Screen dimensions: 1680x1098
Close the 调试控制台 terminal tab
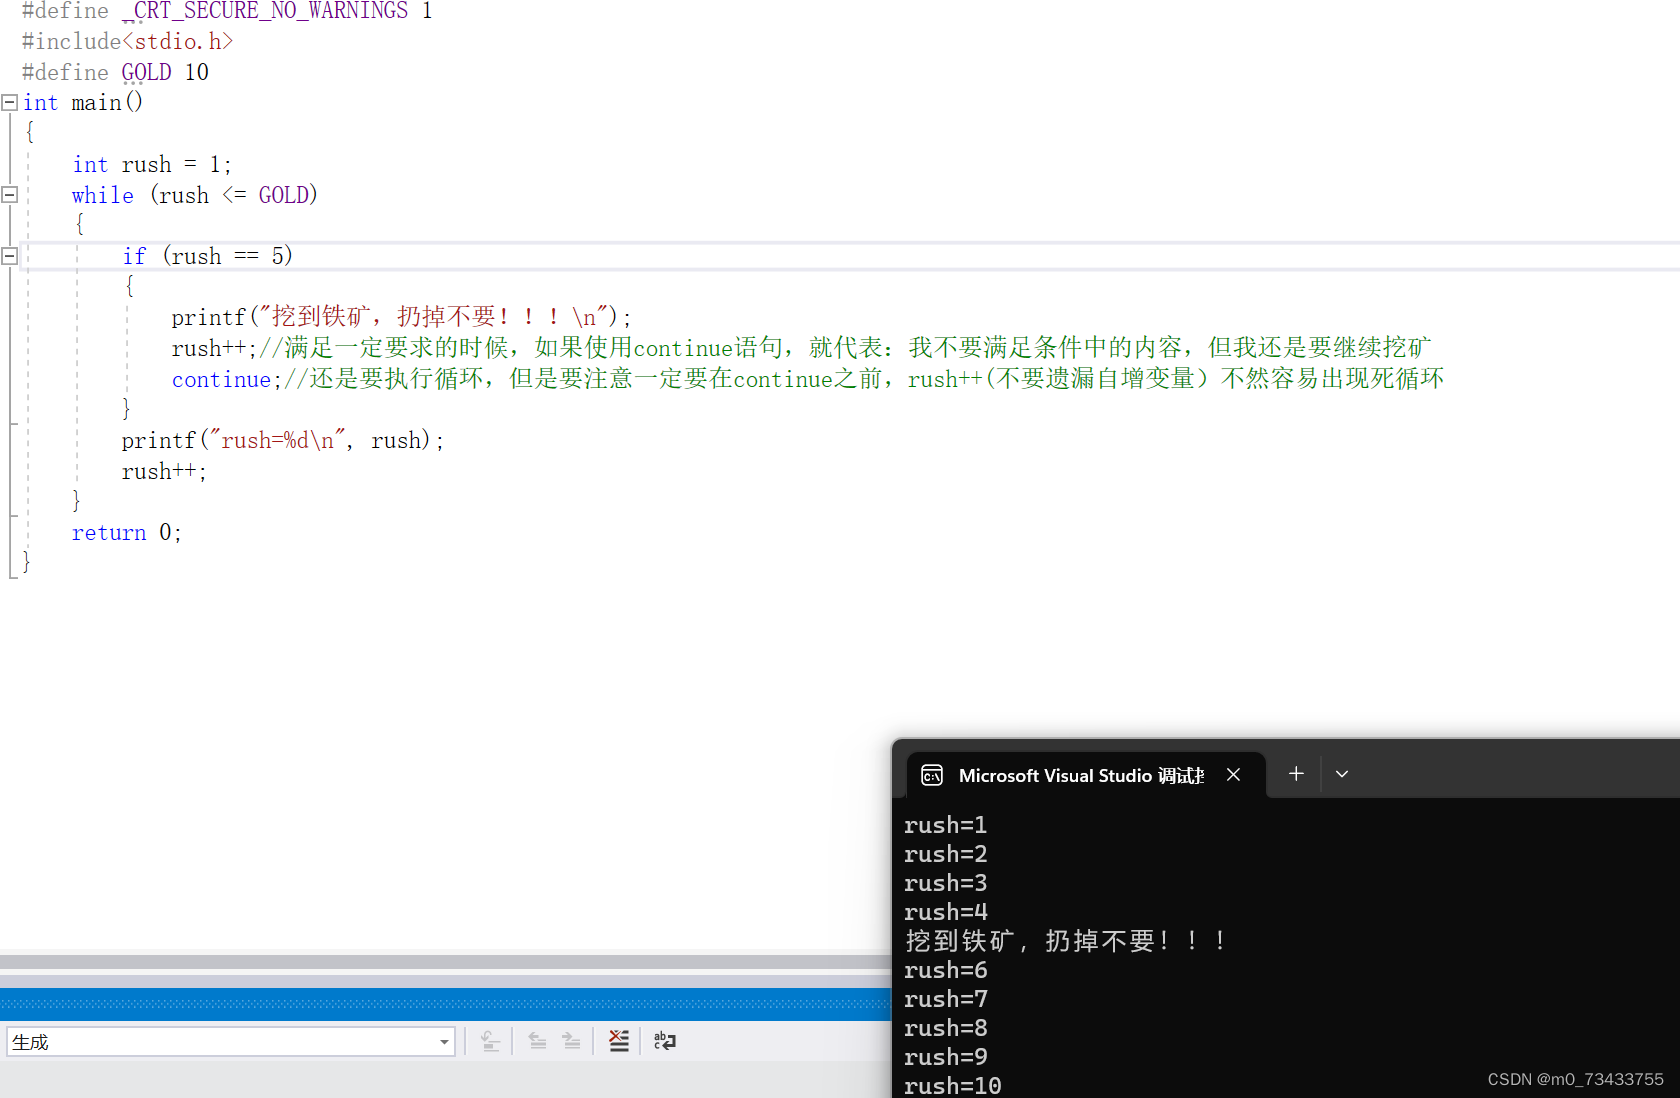1233,774
